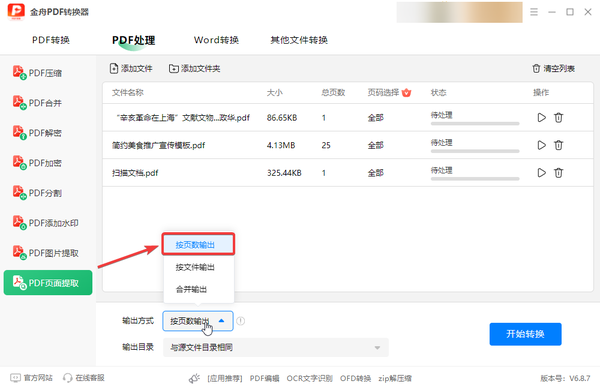The height and width of the screenshot is (390, 600).
Task: Switch to the PDF处理 tab
Action: click(134, 40)
